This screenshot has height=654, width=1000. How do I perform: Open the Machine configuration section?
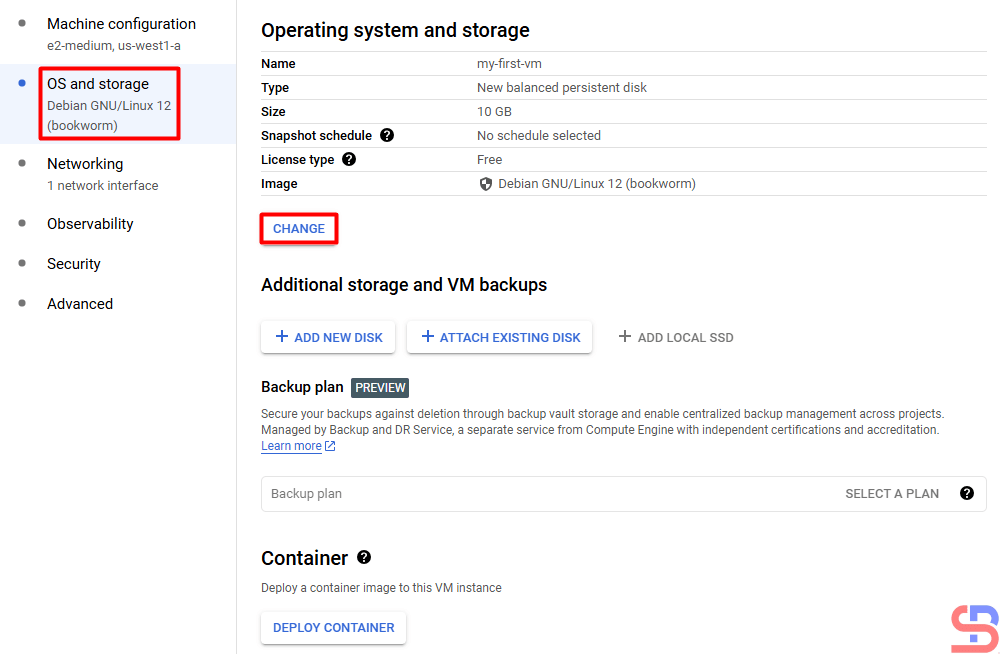(x=121, y=24)
